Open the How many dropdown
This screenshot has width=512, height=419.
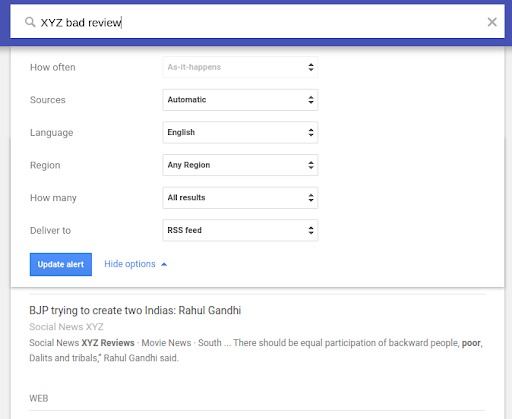(x=240, y=198)
